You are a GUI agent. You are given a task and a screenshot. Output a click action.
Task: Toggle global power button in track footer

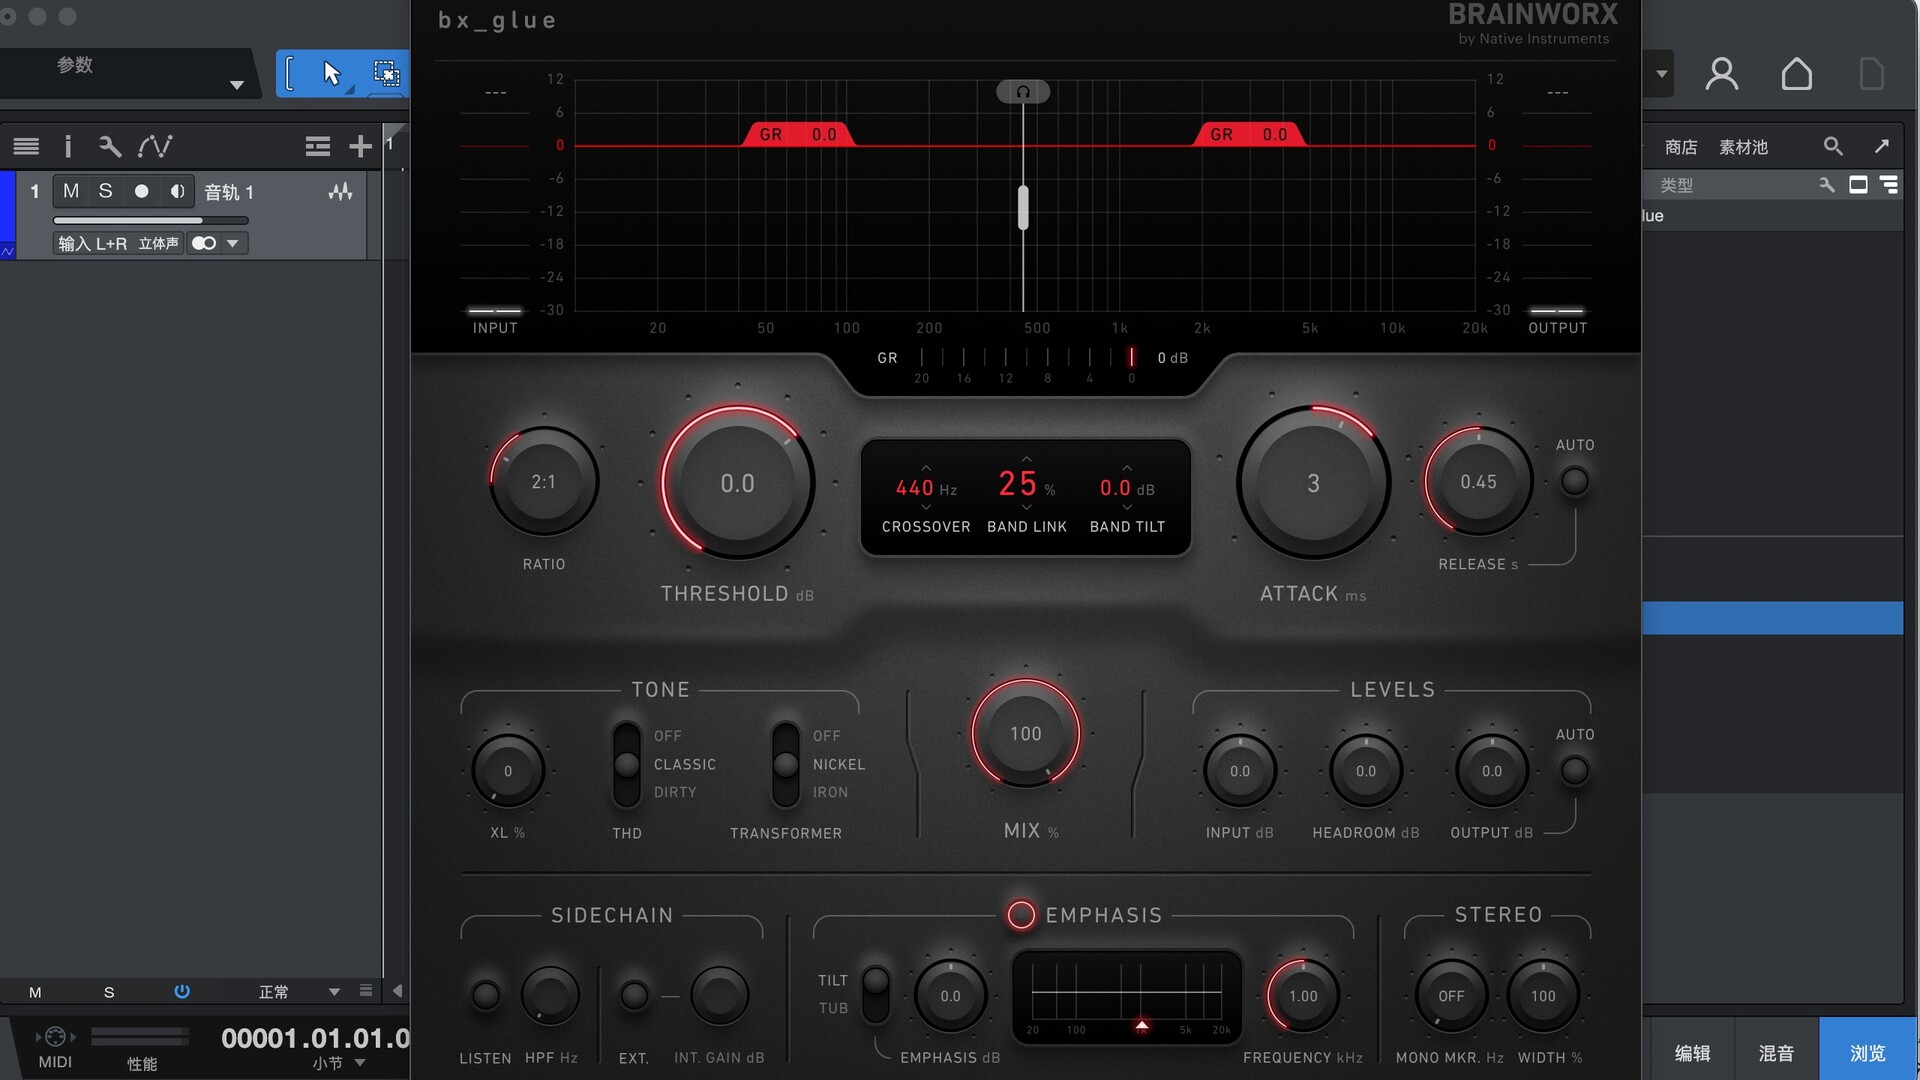(x=182, y=991)
